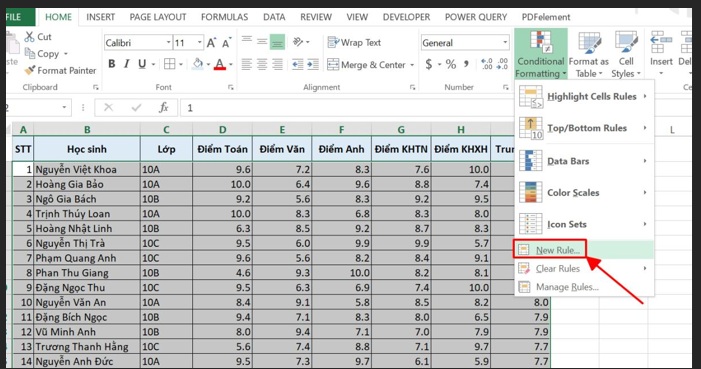The image size is (701, 369).
Task: Increase font size with large A
Action: pyautogui.click(x=211, y=43)
